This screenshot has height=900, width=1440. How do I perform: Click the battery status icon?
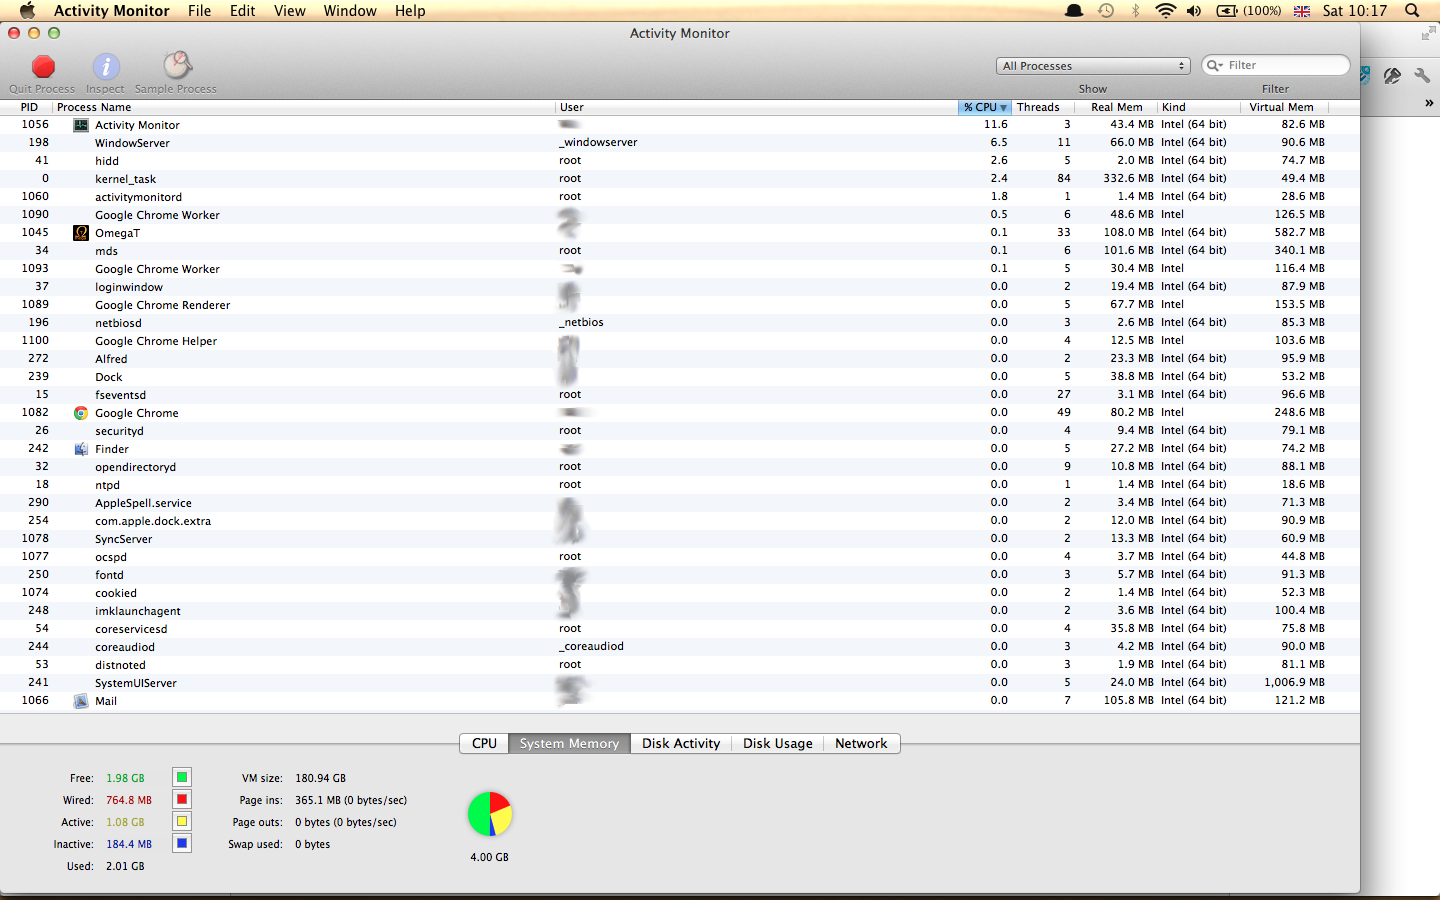1227,10
